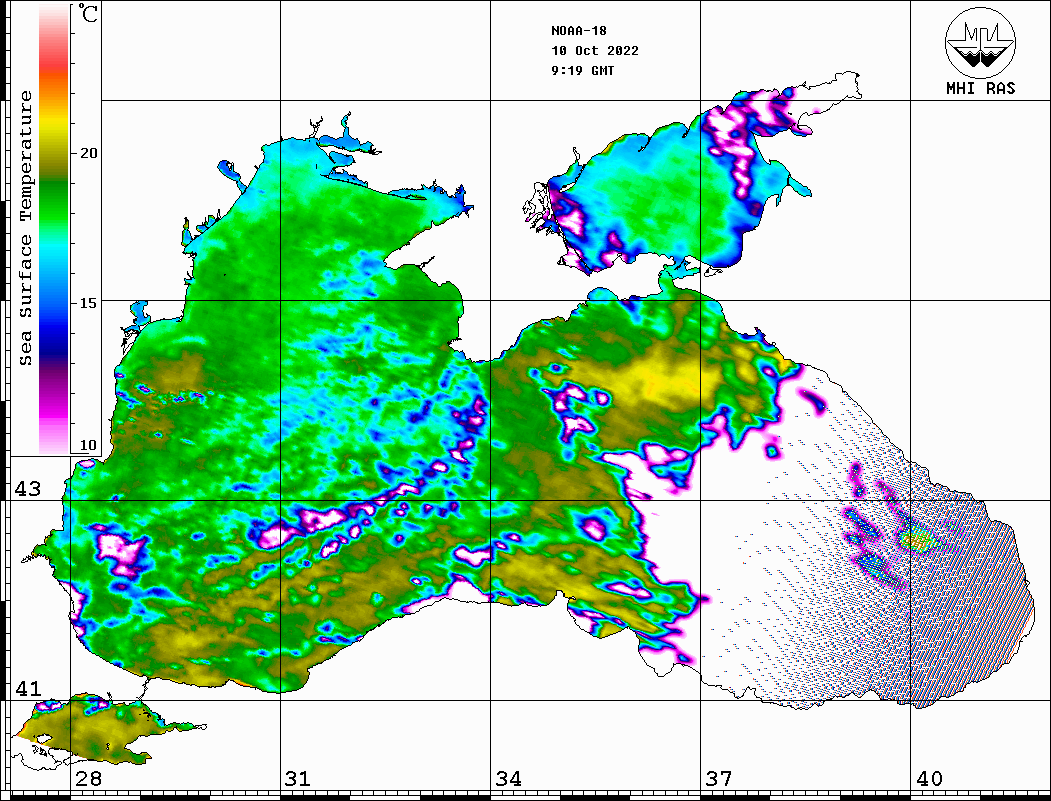
Task: Select the 'NOAA-18' satellite label
Action: 579,31
